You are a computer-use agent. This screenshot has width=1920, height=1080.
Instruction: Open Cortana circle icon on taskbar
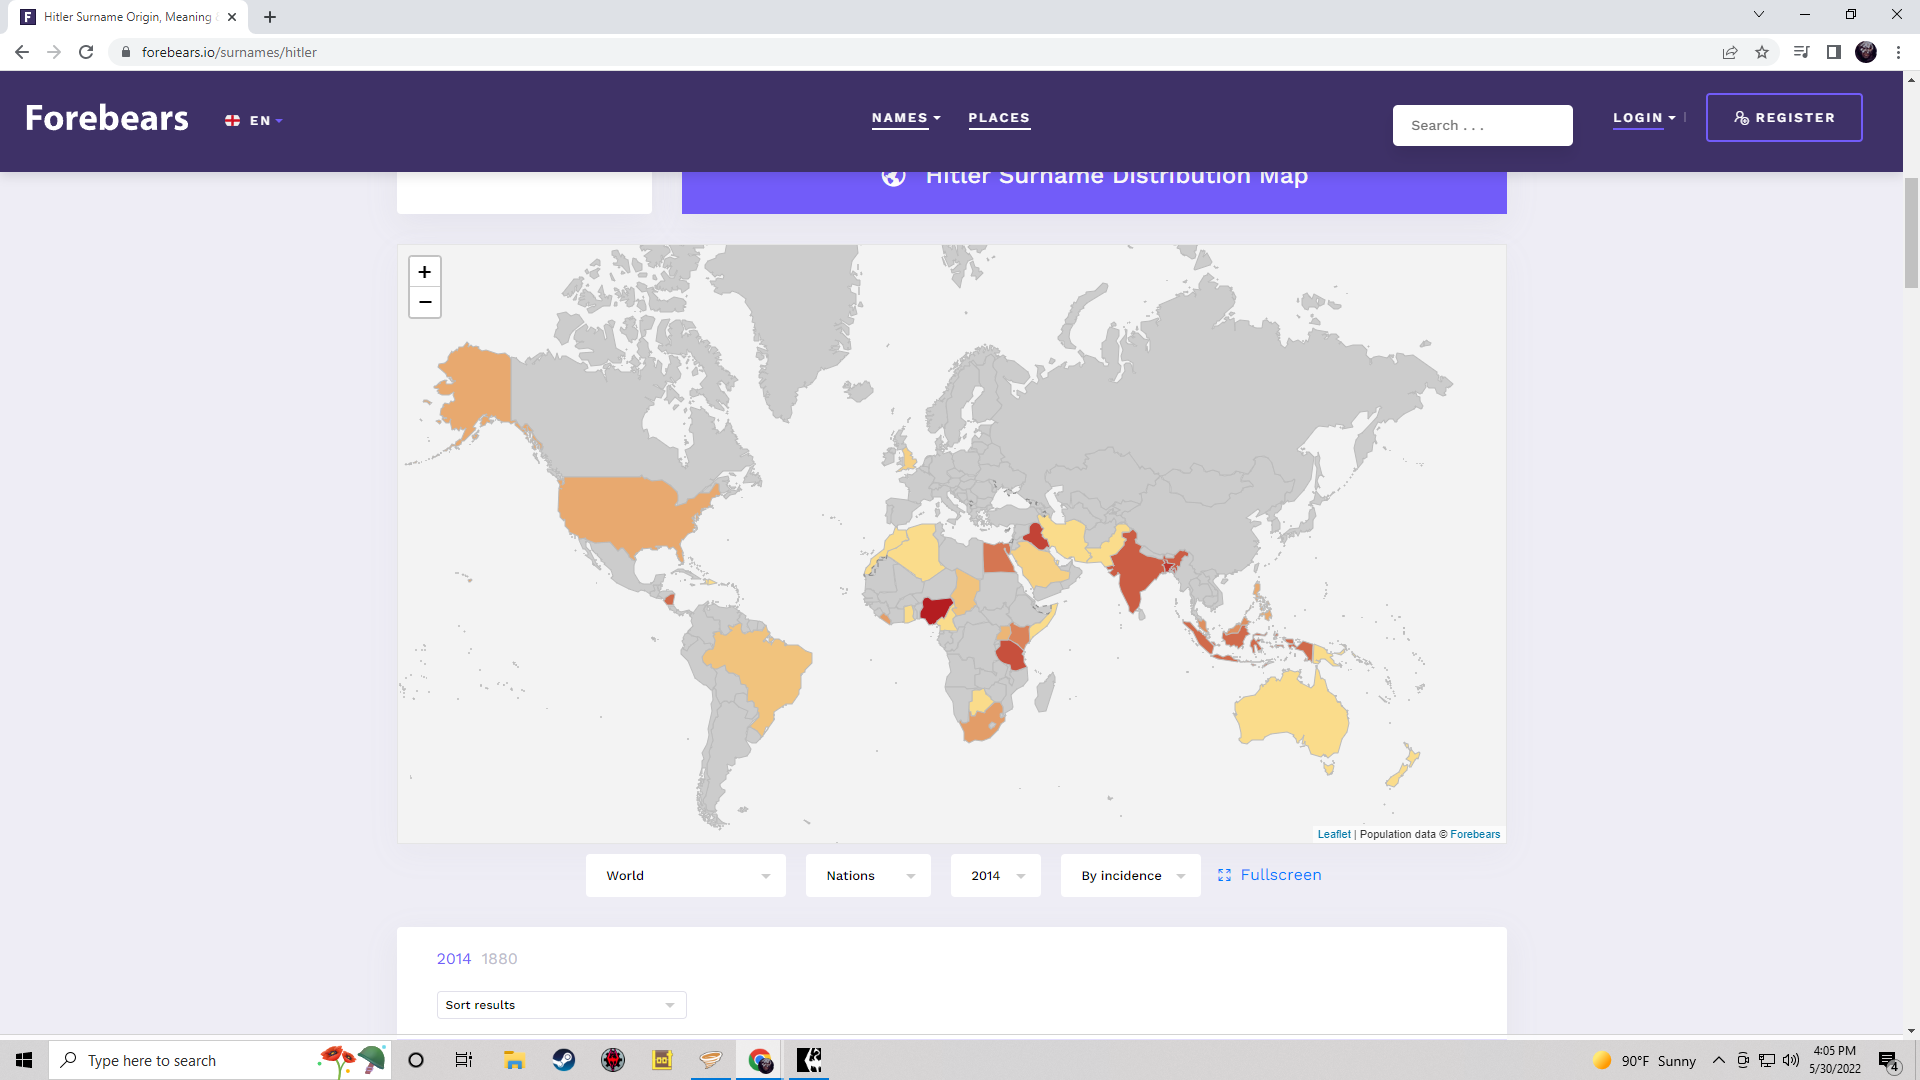416,1060
